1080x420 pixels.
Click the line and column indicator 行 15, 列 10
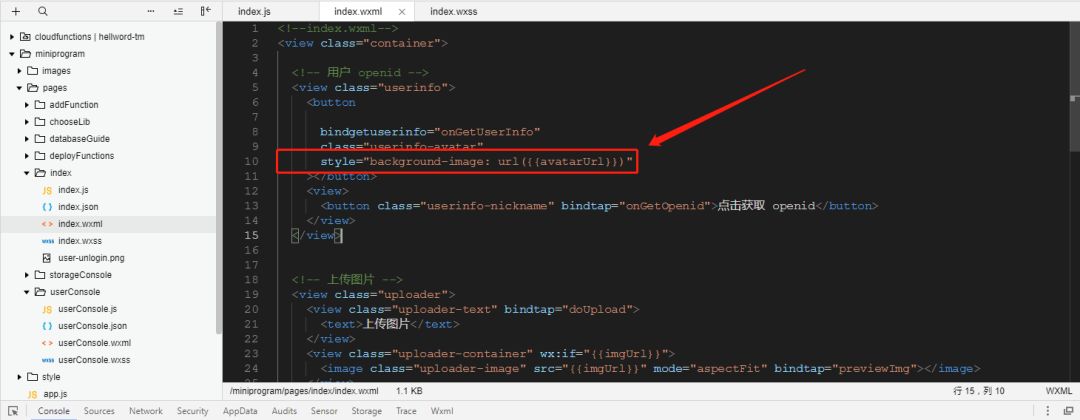click(x=979, y=391)
